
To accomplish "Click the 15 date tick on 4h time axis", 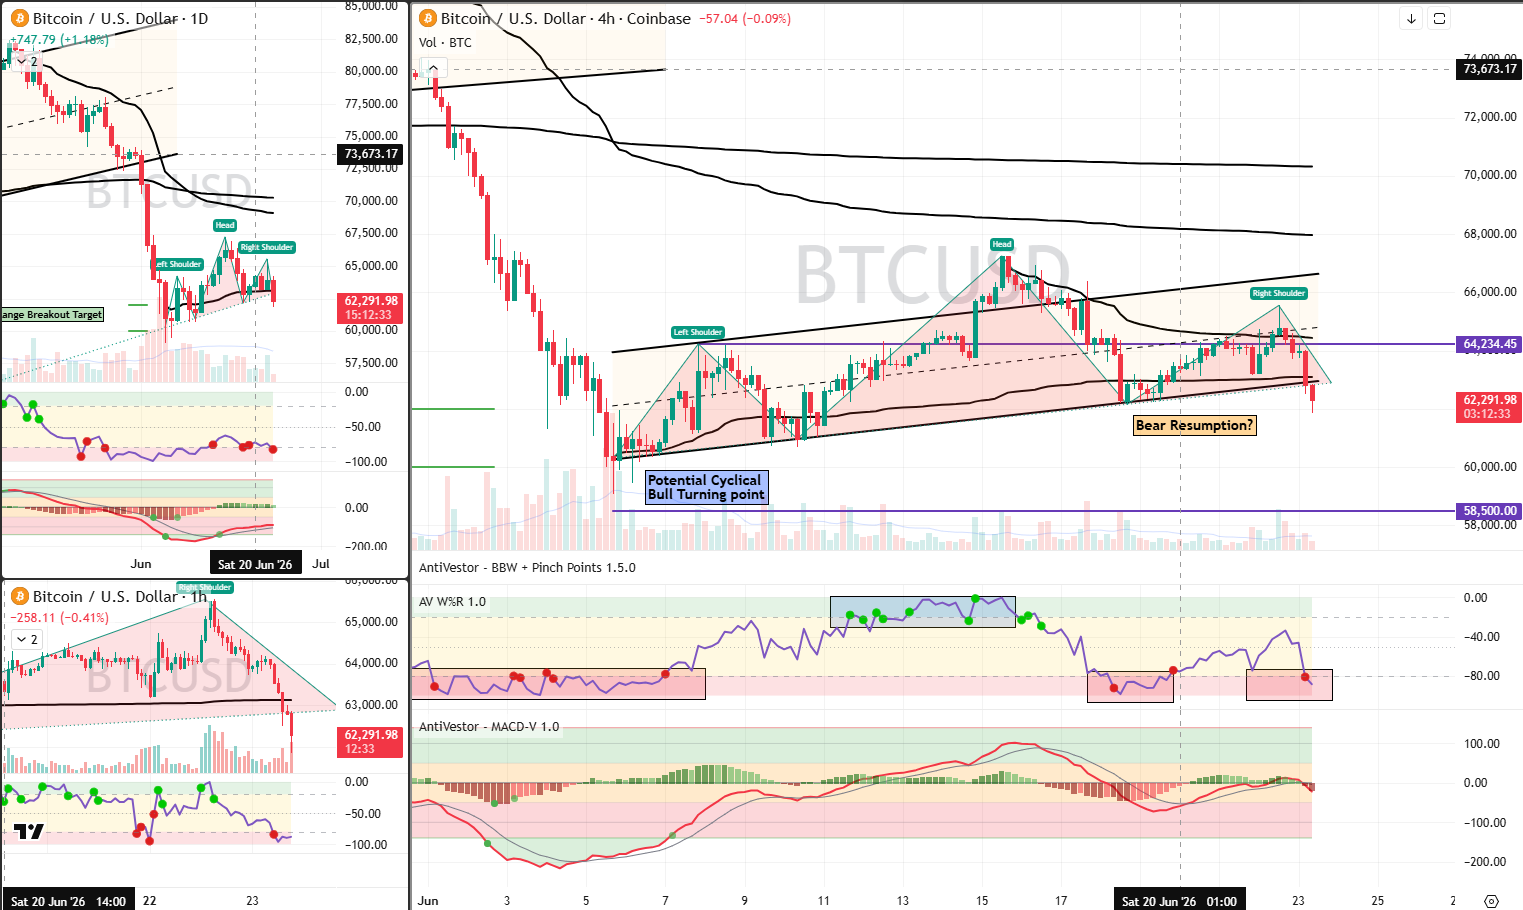I will pyautogui.click(x=982, y=901).
